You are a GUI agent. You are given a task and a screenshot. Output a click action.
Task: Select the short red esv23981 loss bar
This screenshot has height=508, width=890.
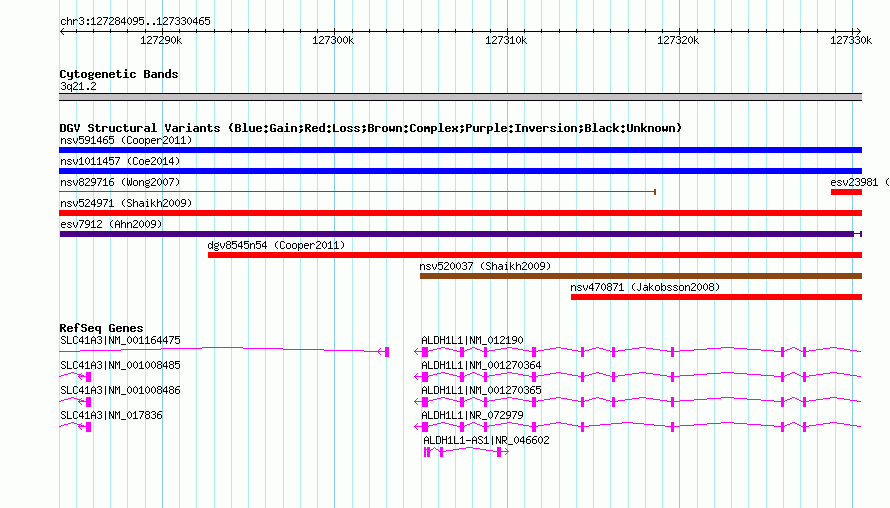[x=846, y=192]
